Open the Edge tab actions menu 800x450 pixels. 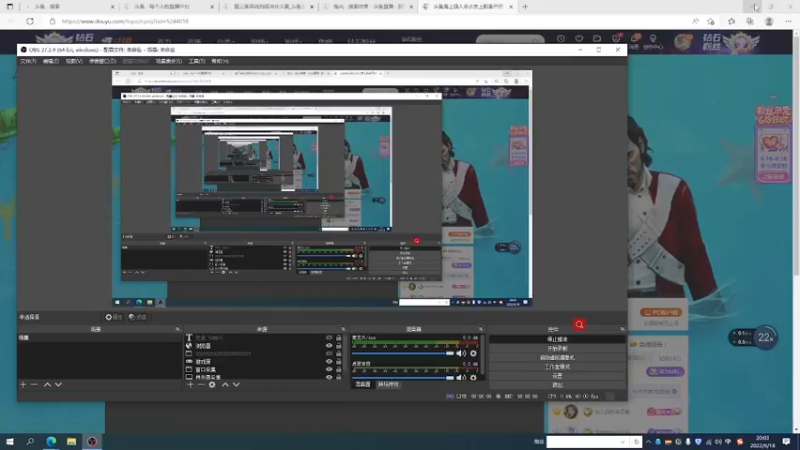point(10,7)
